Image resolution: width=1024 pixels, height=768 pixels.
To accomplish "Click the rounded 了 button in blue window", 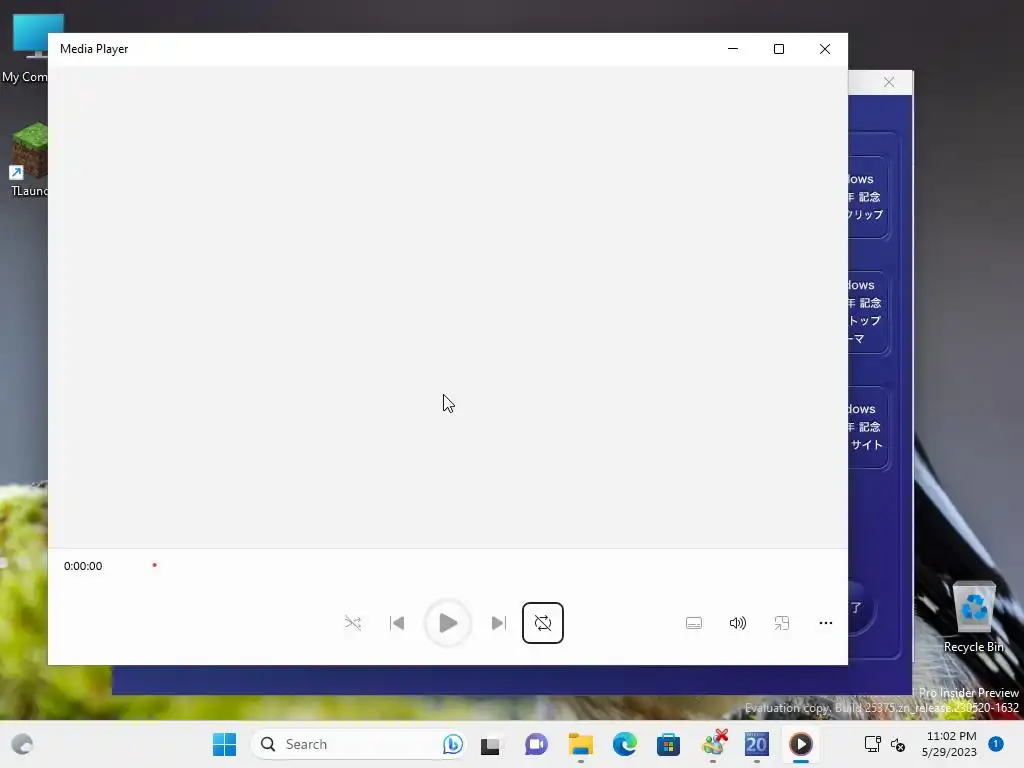I will [x=861, y=608].
